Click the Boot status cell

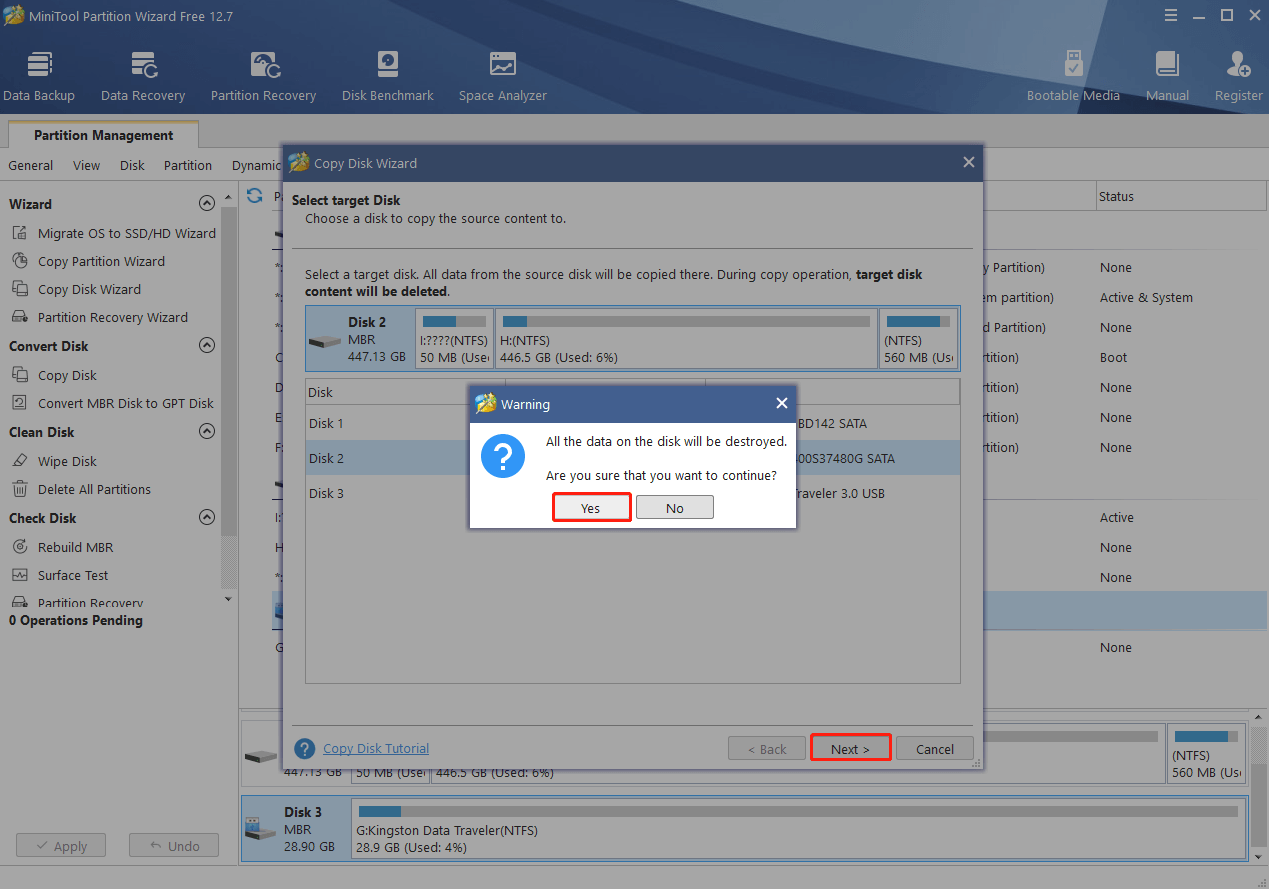click(1113, 357)
